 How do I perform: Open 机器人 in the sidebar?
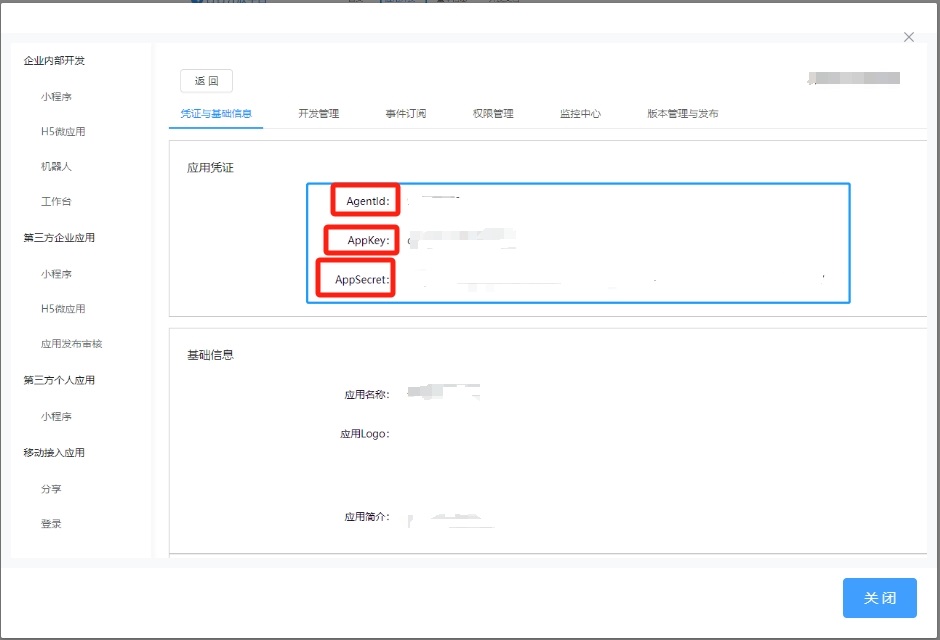click(56, 166)
